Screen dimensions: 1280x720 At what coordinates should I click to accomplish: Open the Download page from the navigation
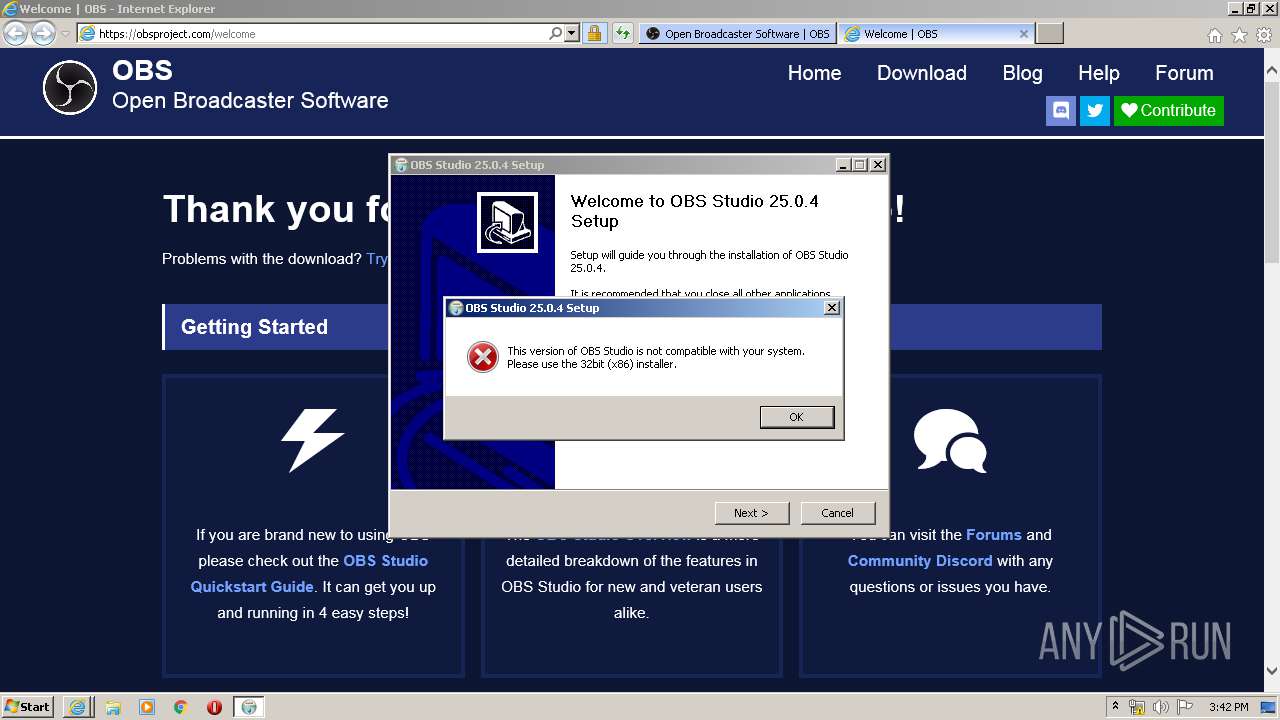point(922,73)
